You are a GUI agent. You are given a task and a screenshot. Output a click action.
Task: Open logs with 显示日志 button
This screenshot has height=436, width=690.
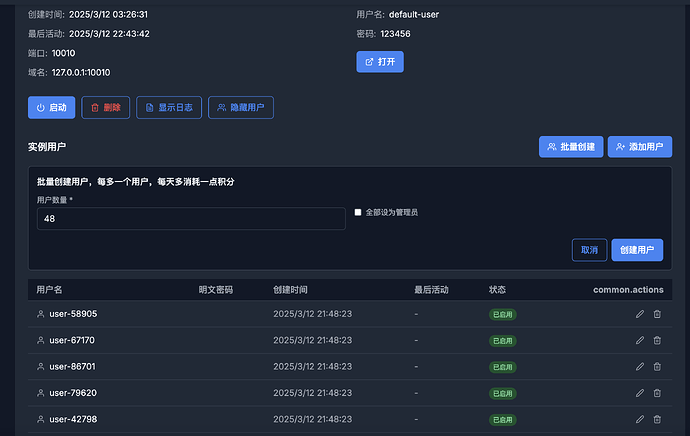tap(169, 107)
